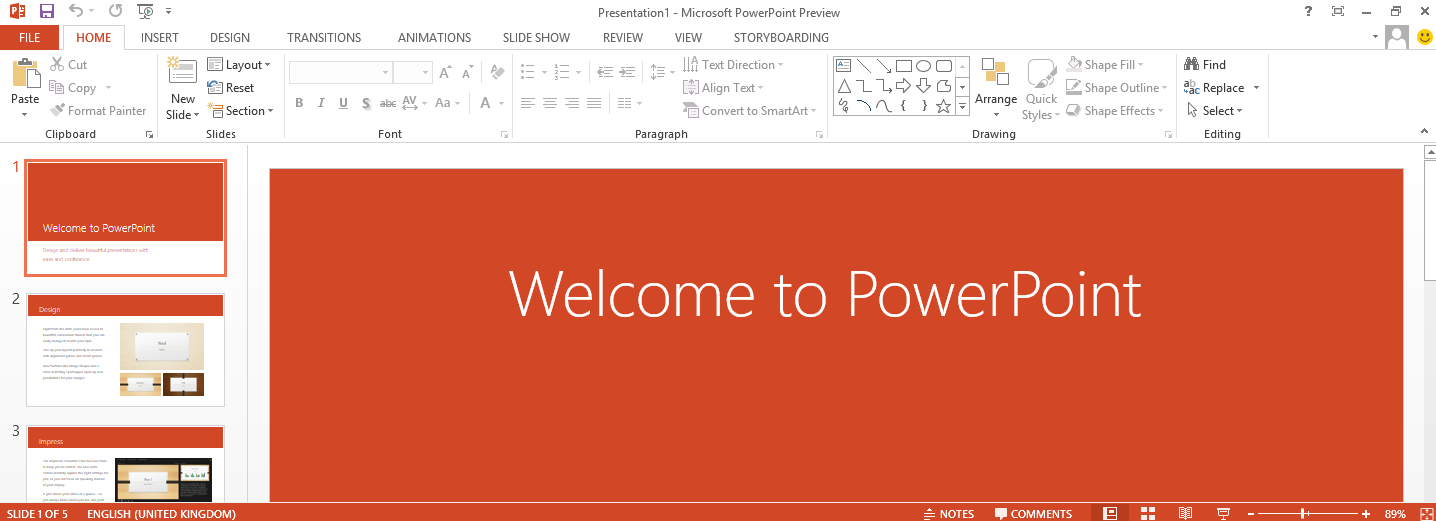This screenshot has width=1436, height=521.
Task: Toggle Justify paragraph alignment
Action: click(x=594, y=103)
